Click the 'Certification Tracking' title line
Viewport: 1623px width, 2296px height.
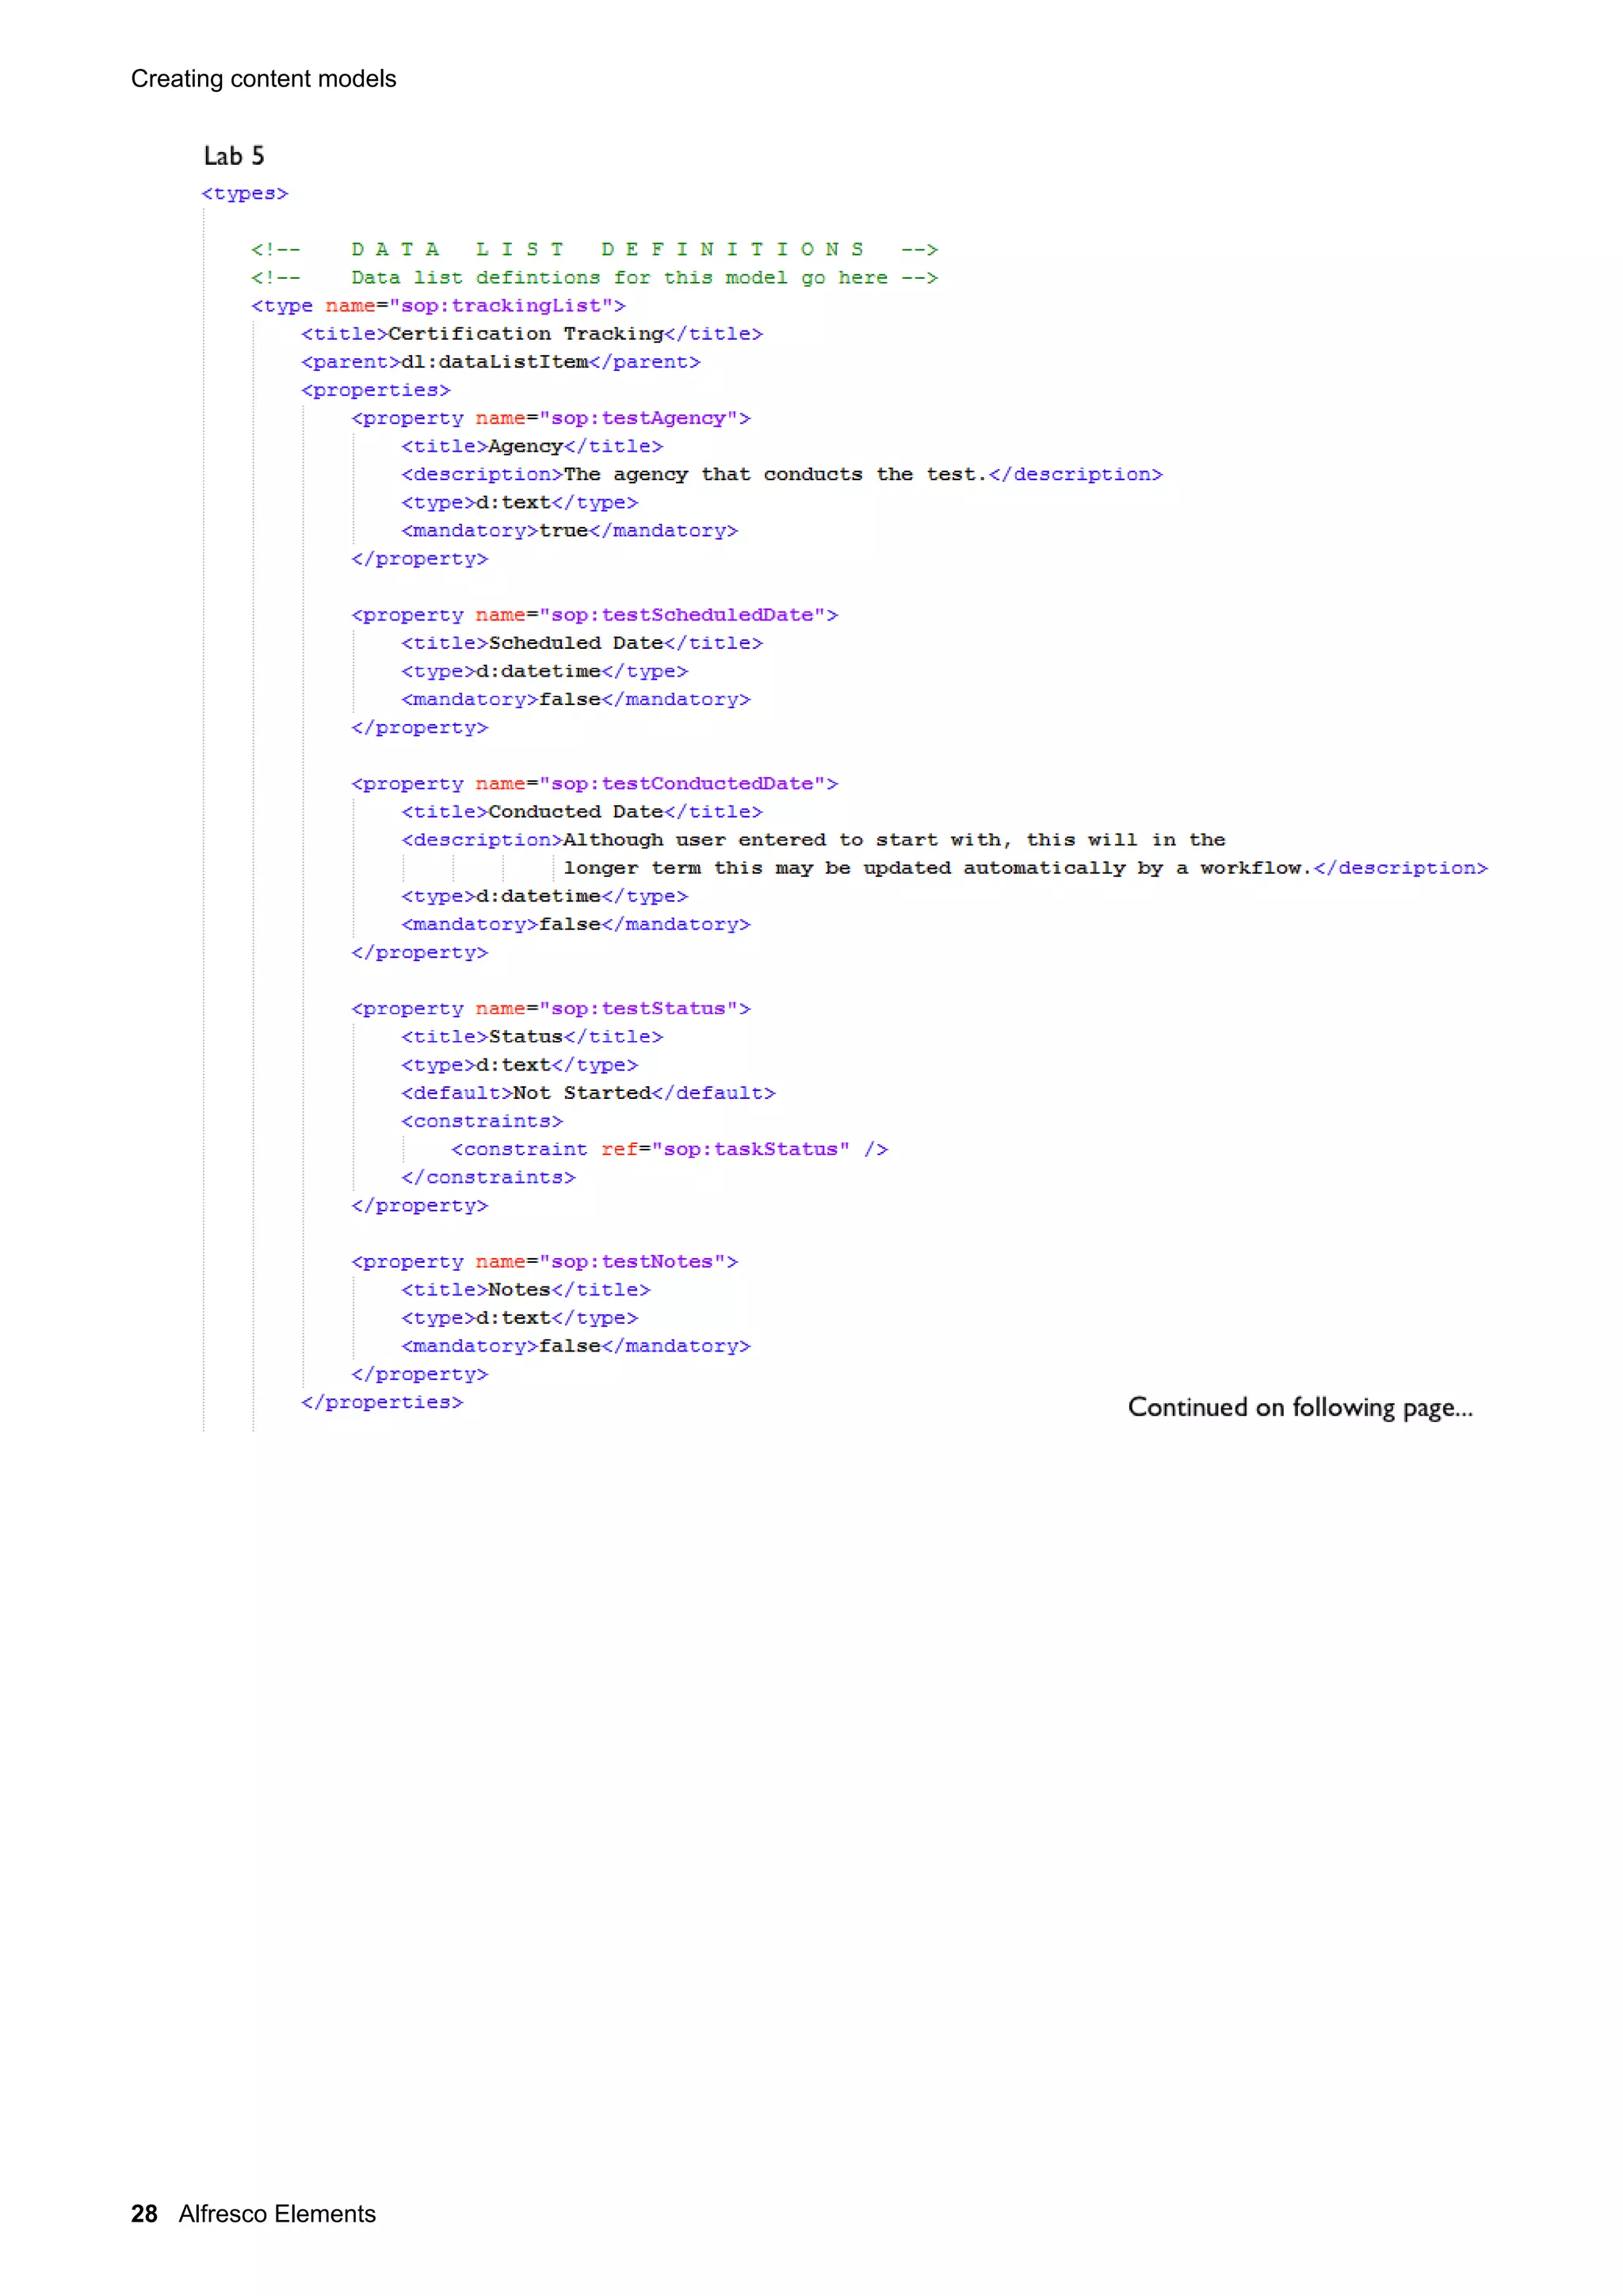(532, 333)
